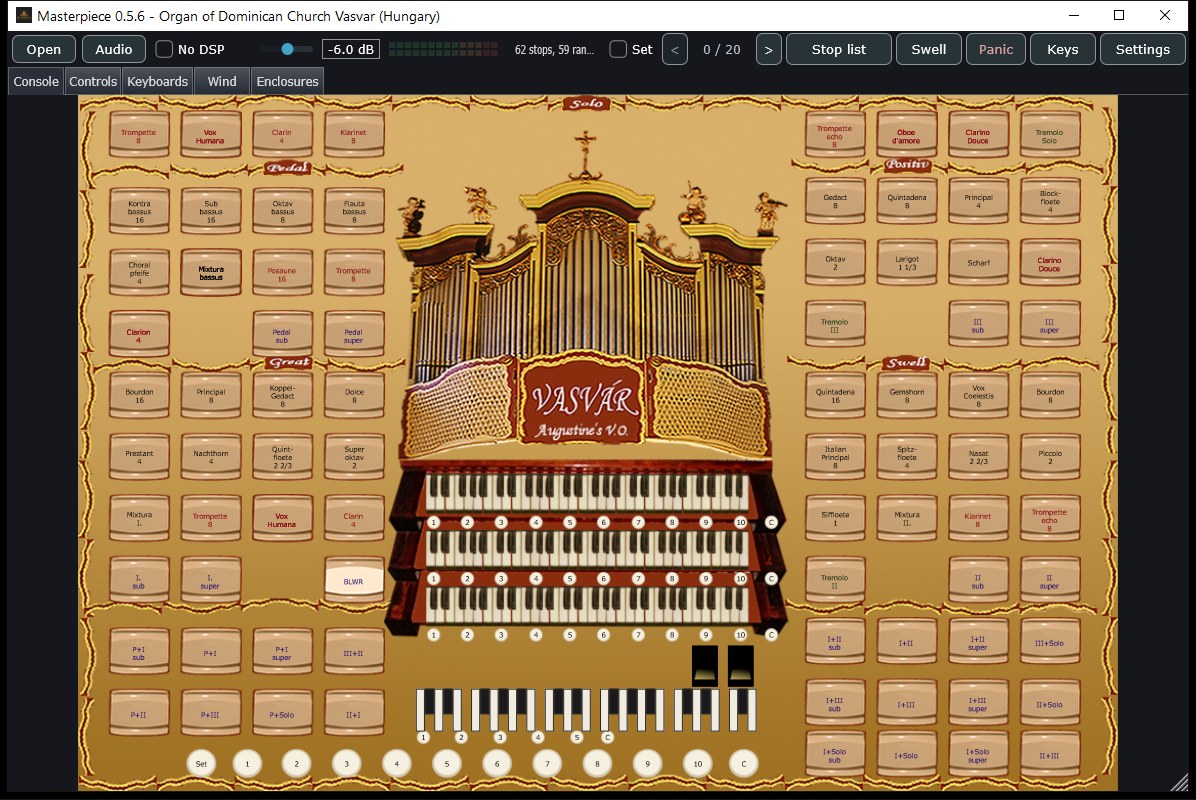Switch on the Oboe d'amore stop

coord(906,135)
